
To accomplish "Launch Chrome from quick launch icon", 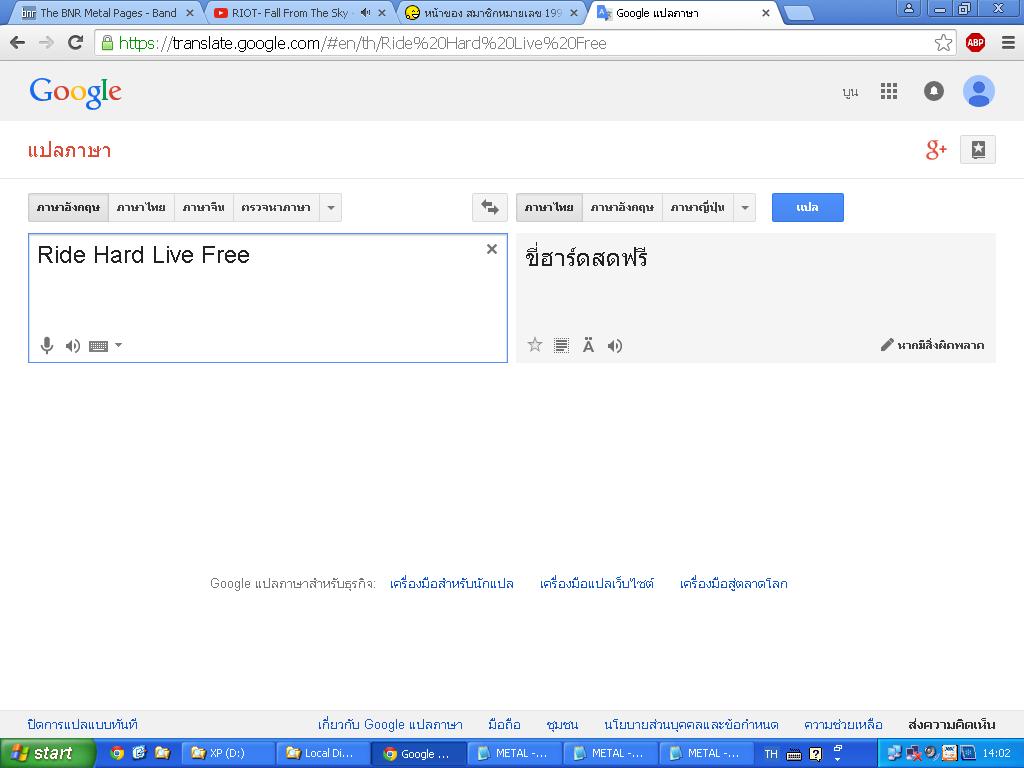I will [x=117, y=753].
